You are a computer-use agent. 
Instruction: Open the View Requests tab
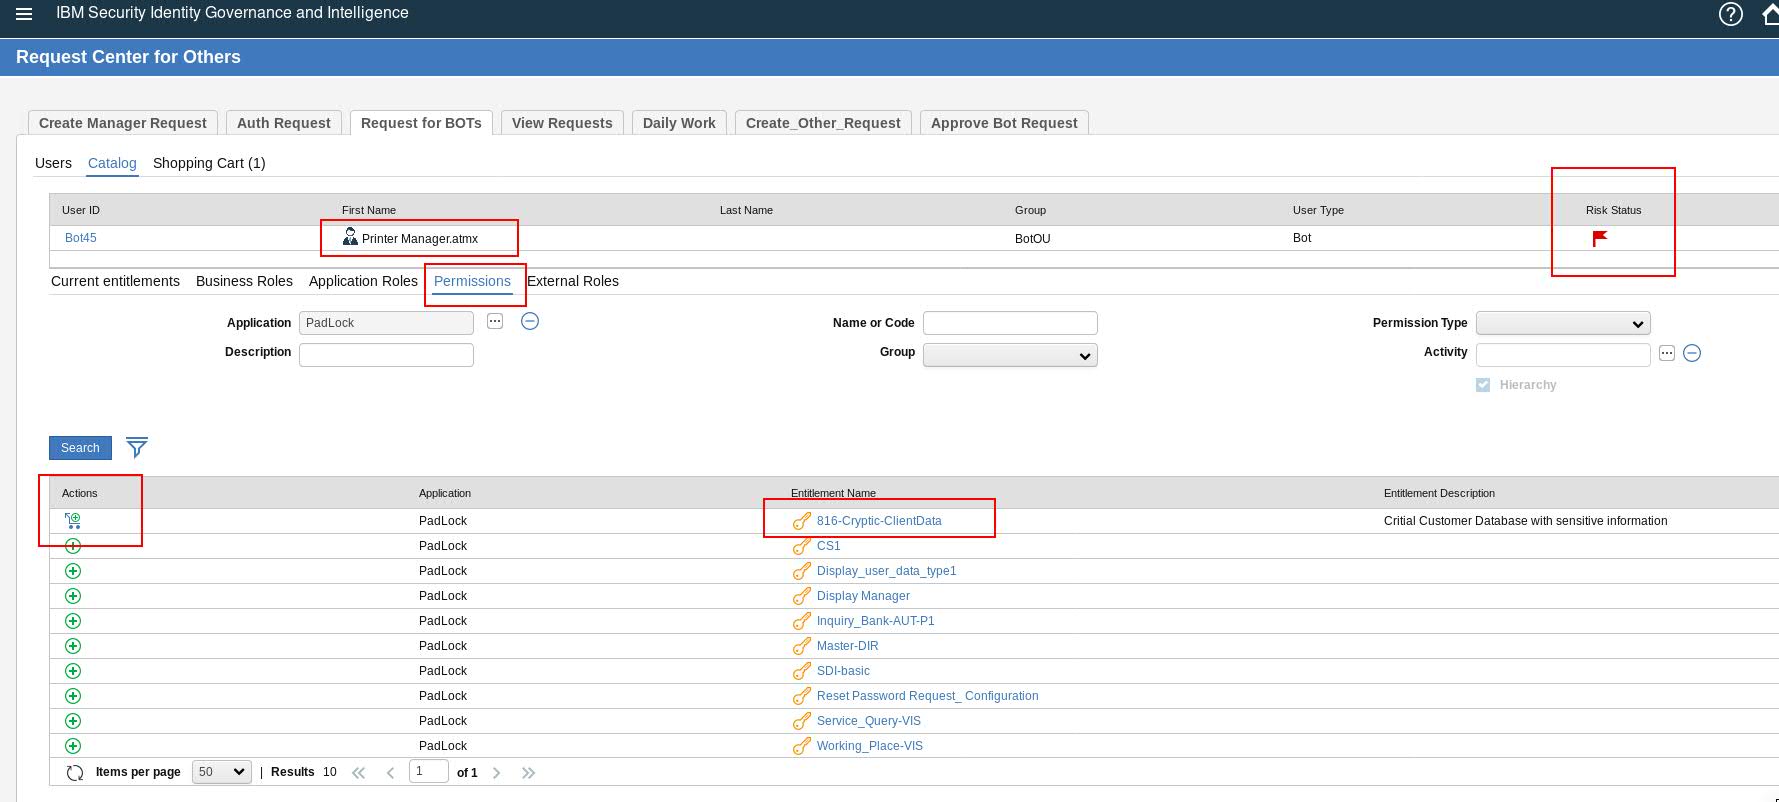[x=562, y=123]
